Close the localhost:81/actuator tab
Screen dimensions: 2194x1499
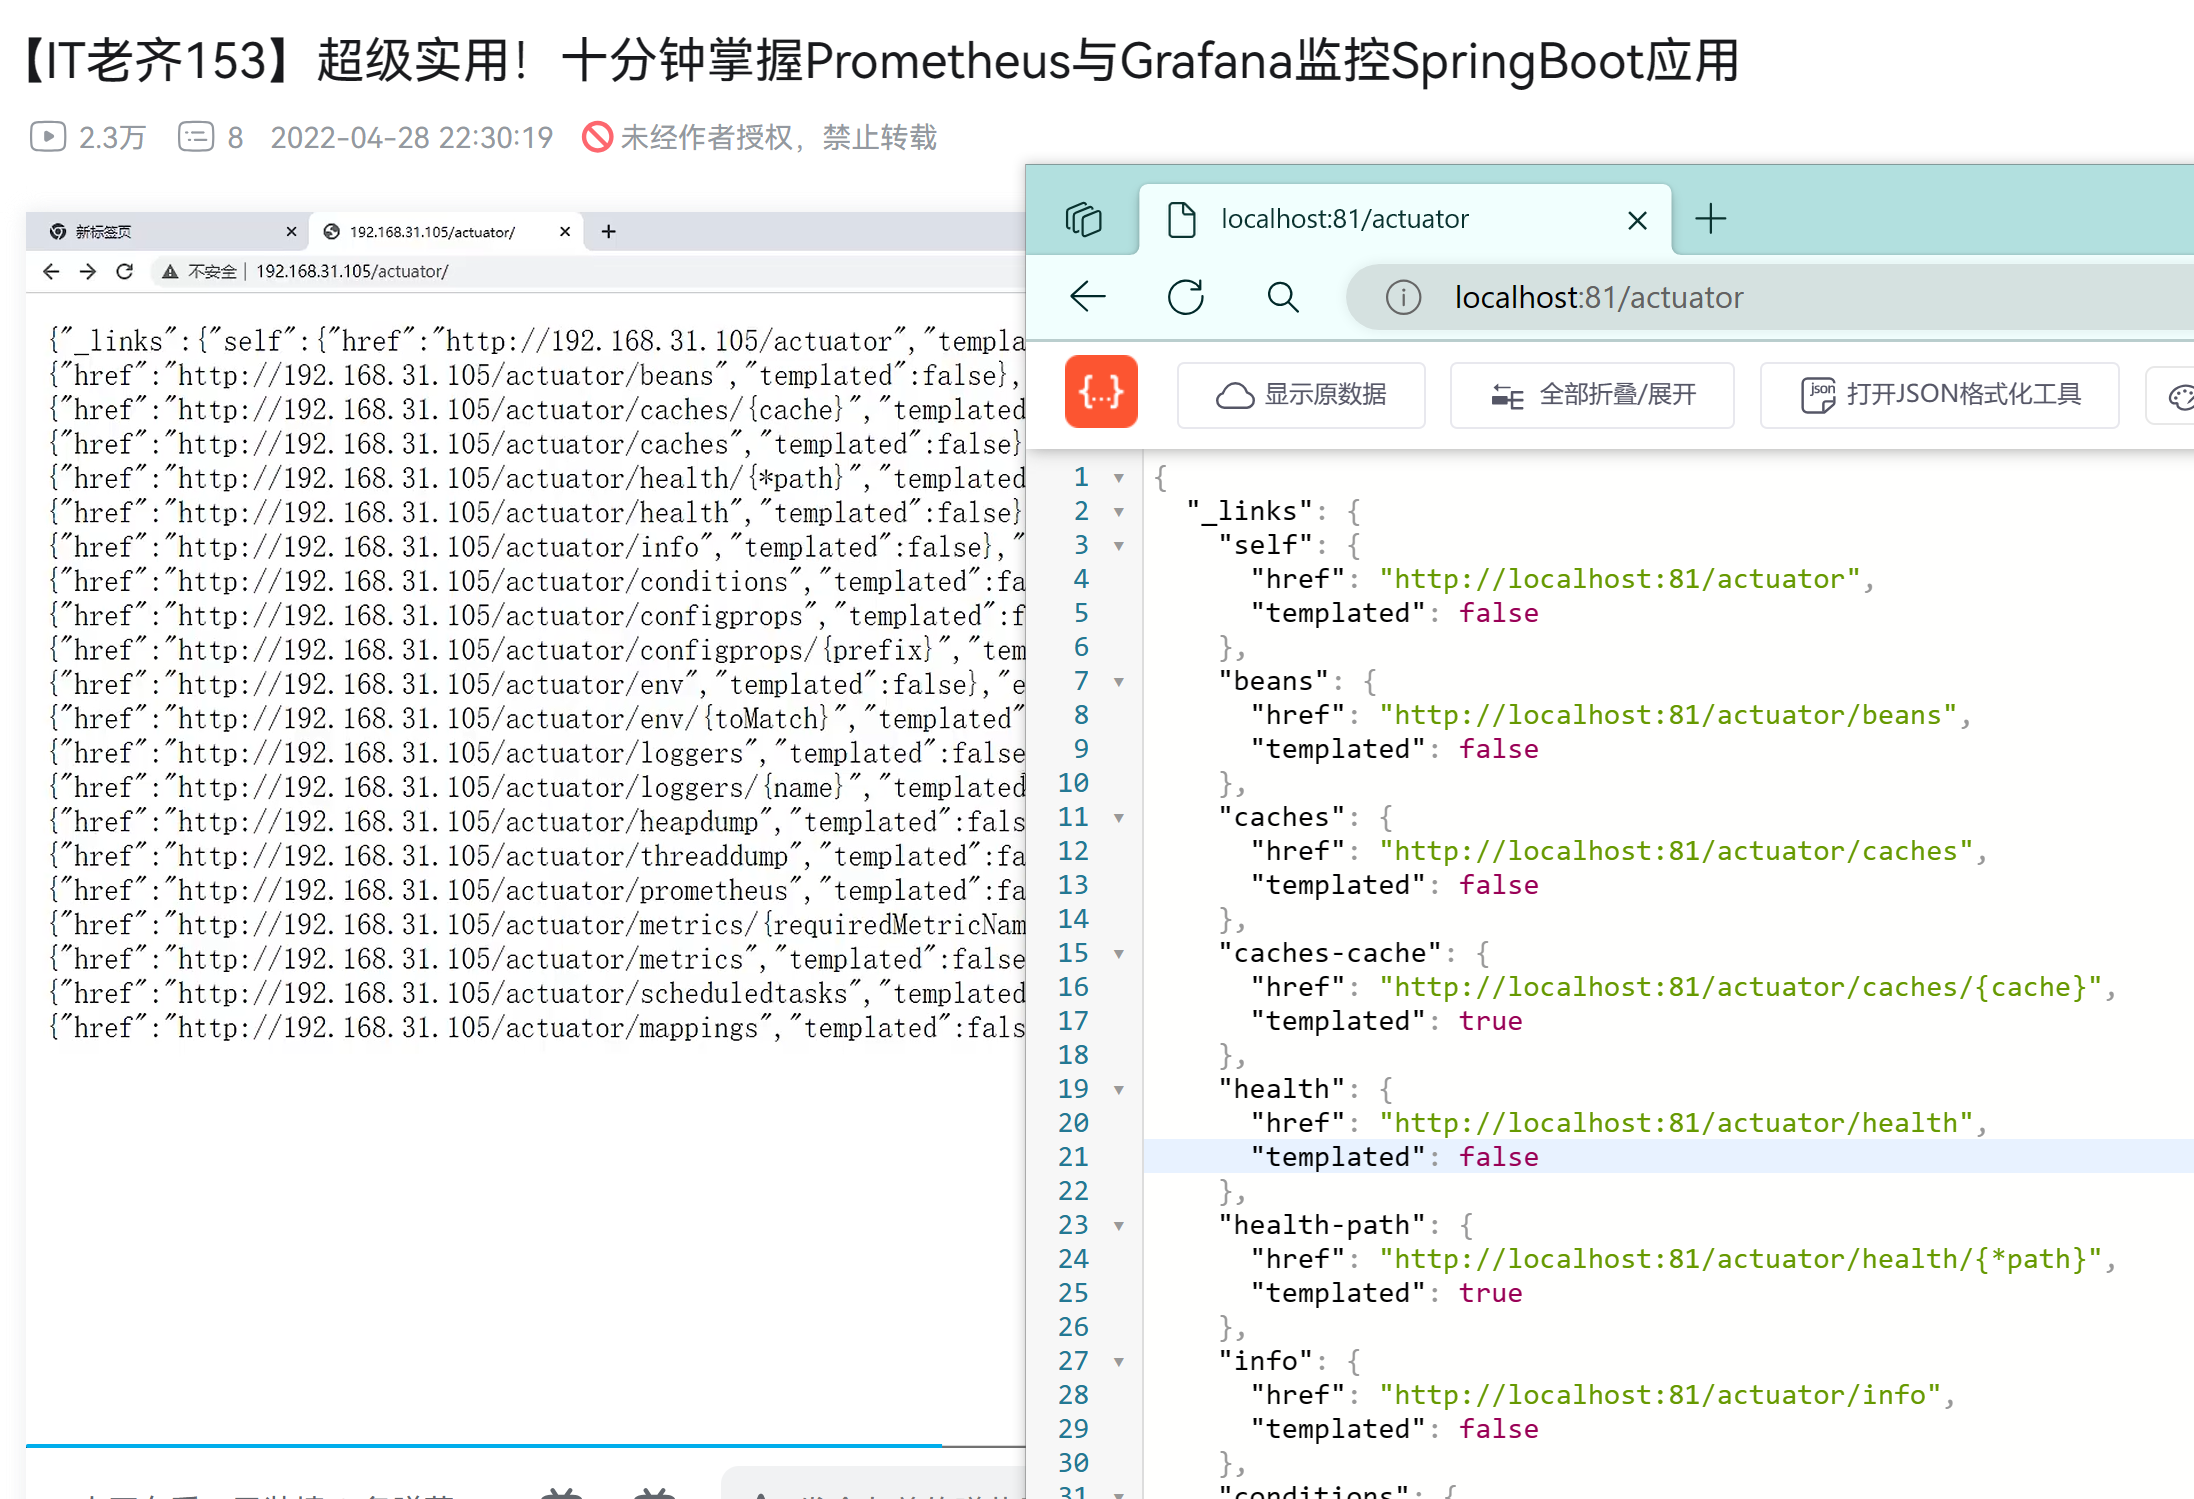[1637, 220]
